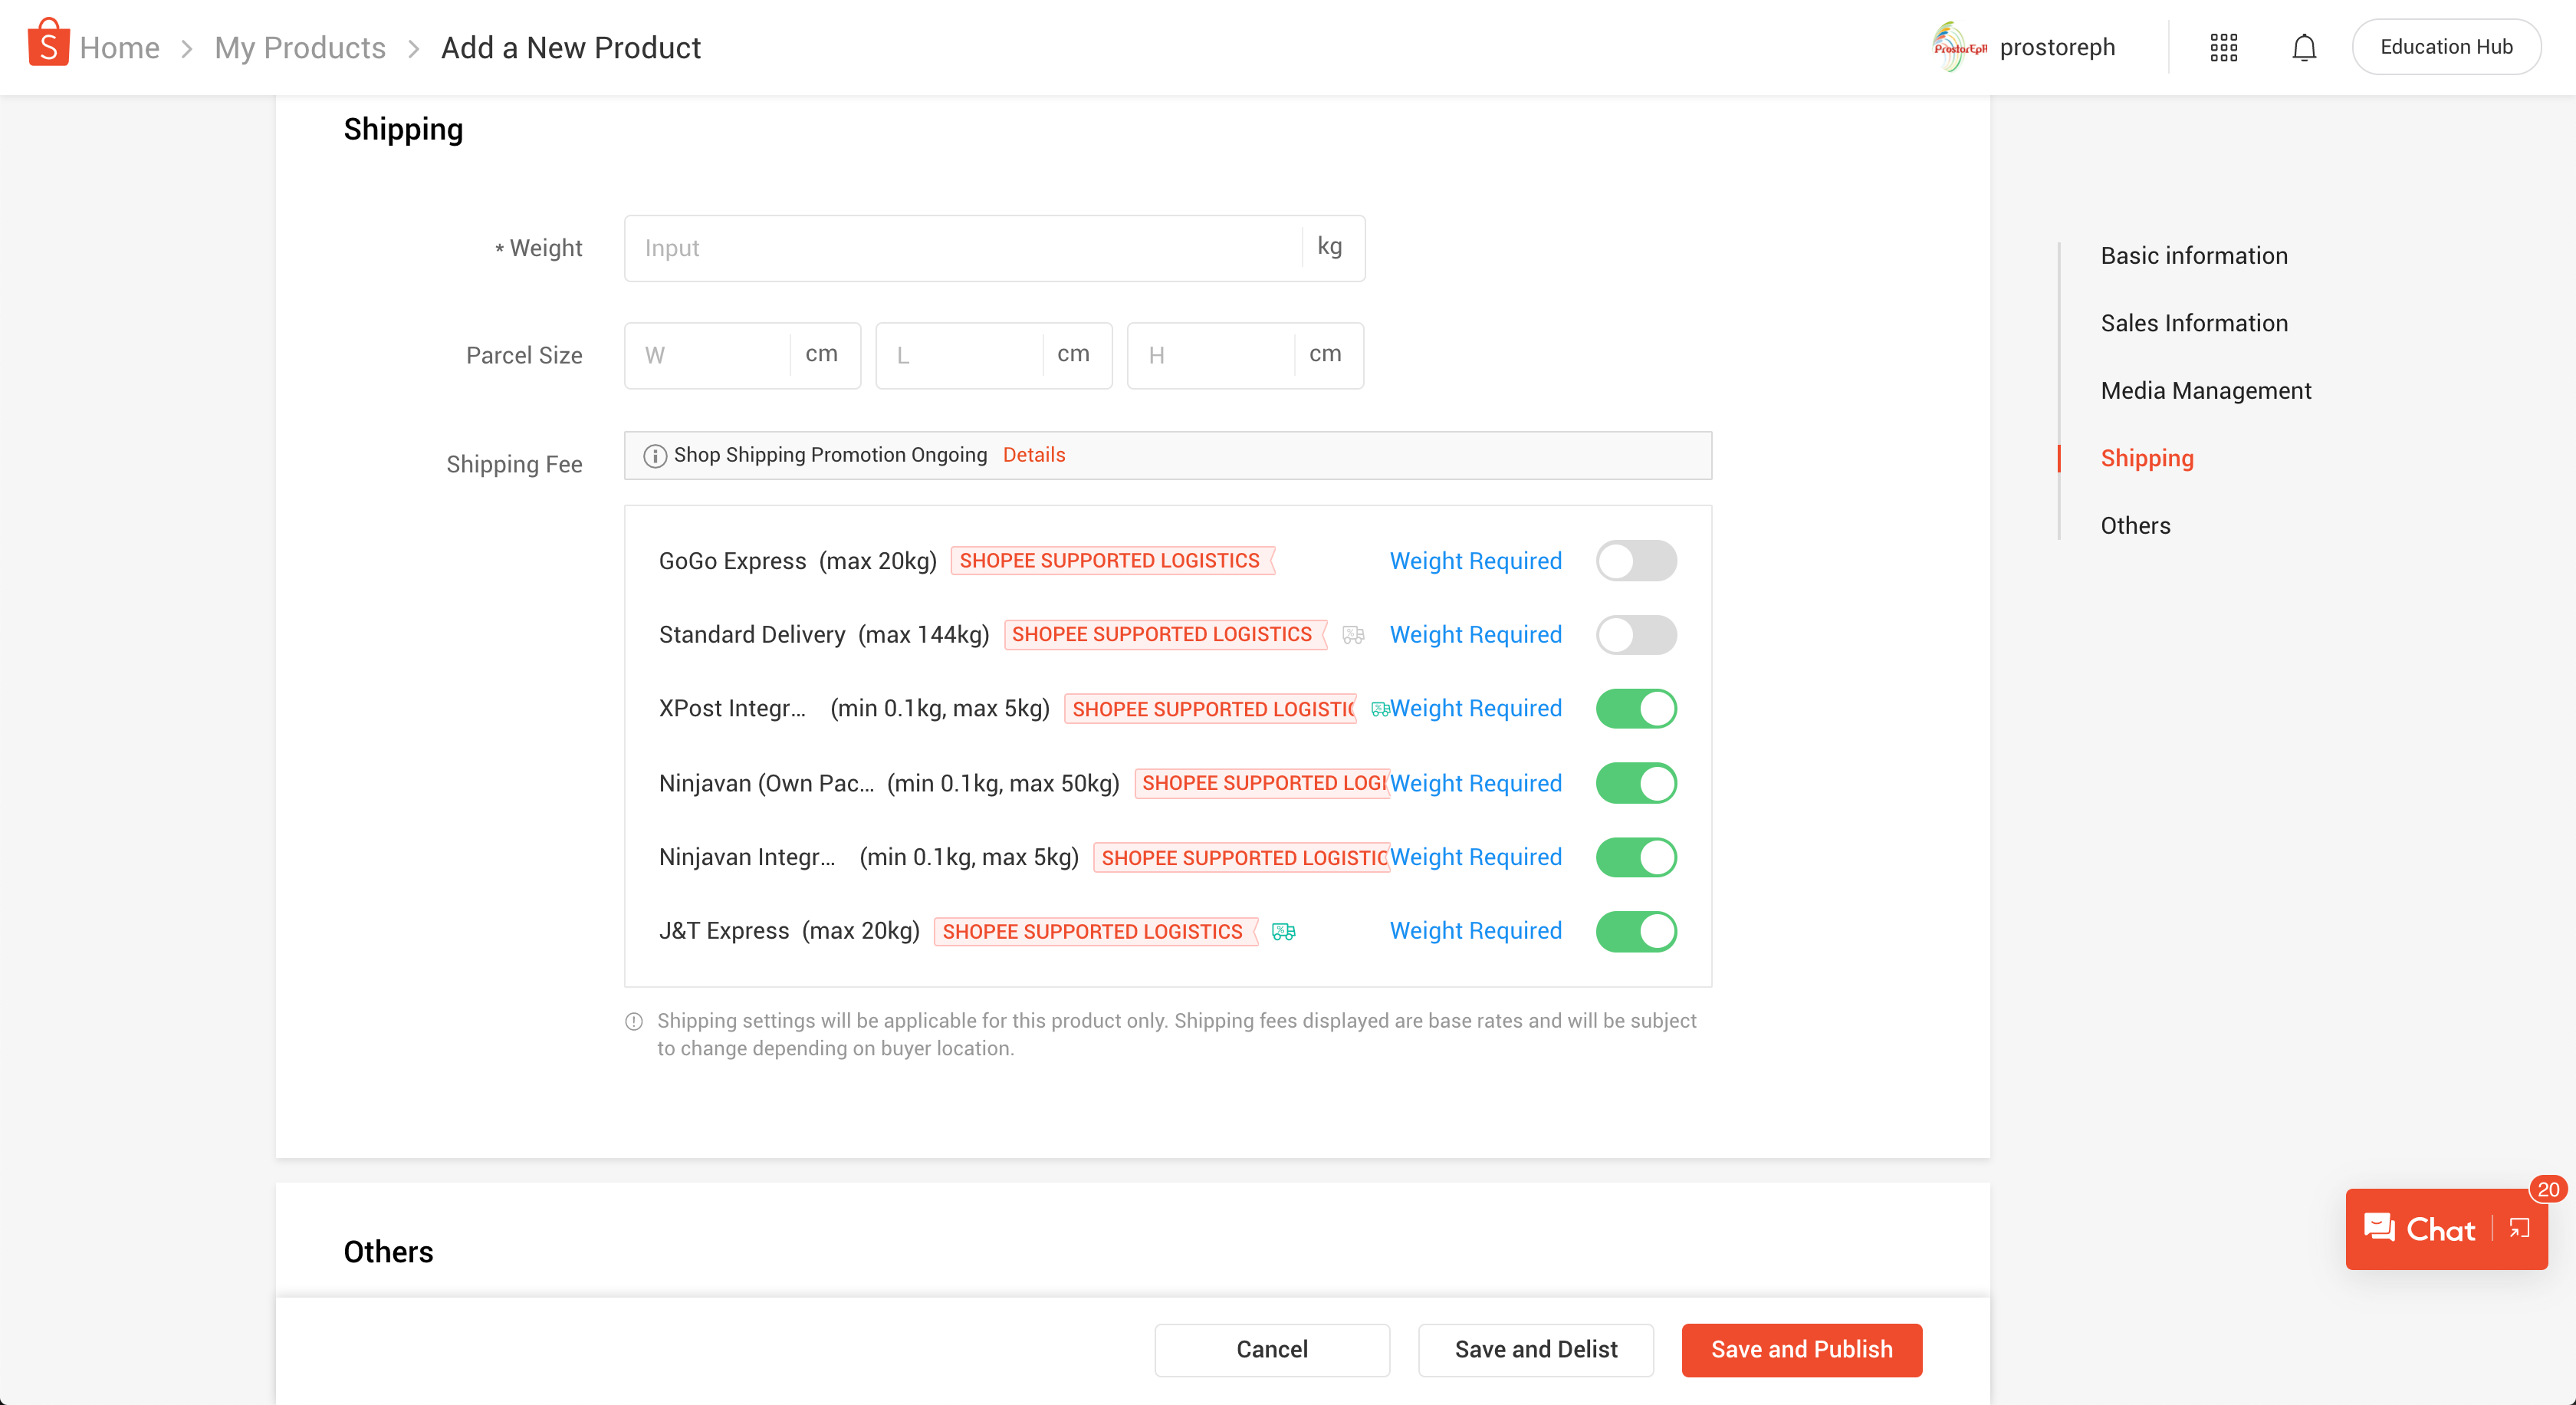Image resolution: width=2576 pixels, height=1405 pixels.
Task: Click the Save and Delist button
Action: (1535, 1349)
